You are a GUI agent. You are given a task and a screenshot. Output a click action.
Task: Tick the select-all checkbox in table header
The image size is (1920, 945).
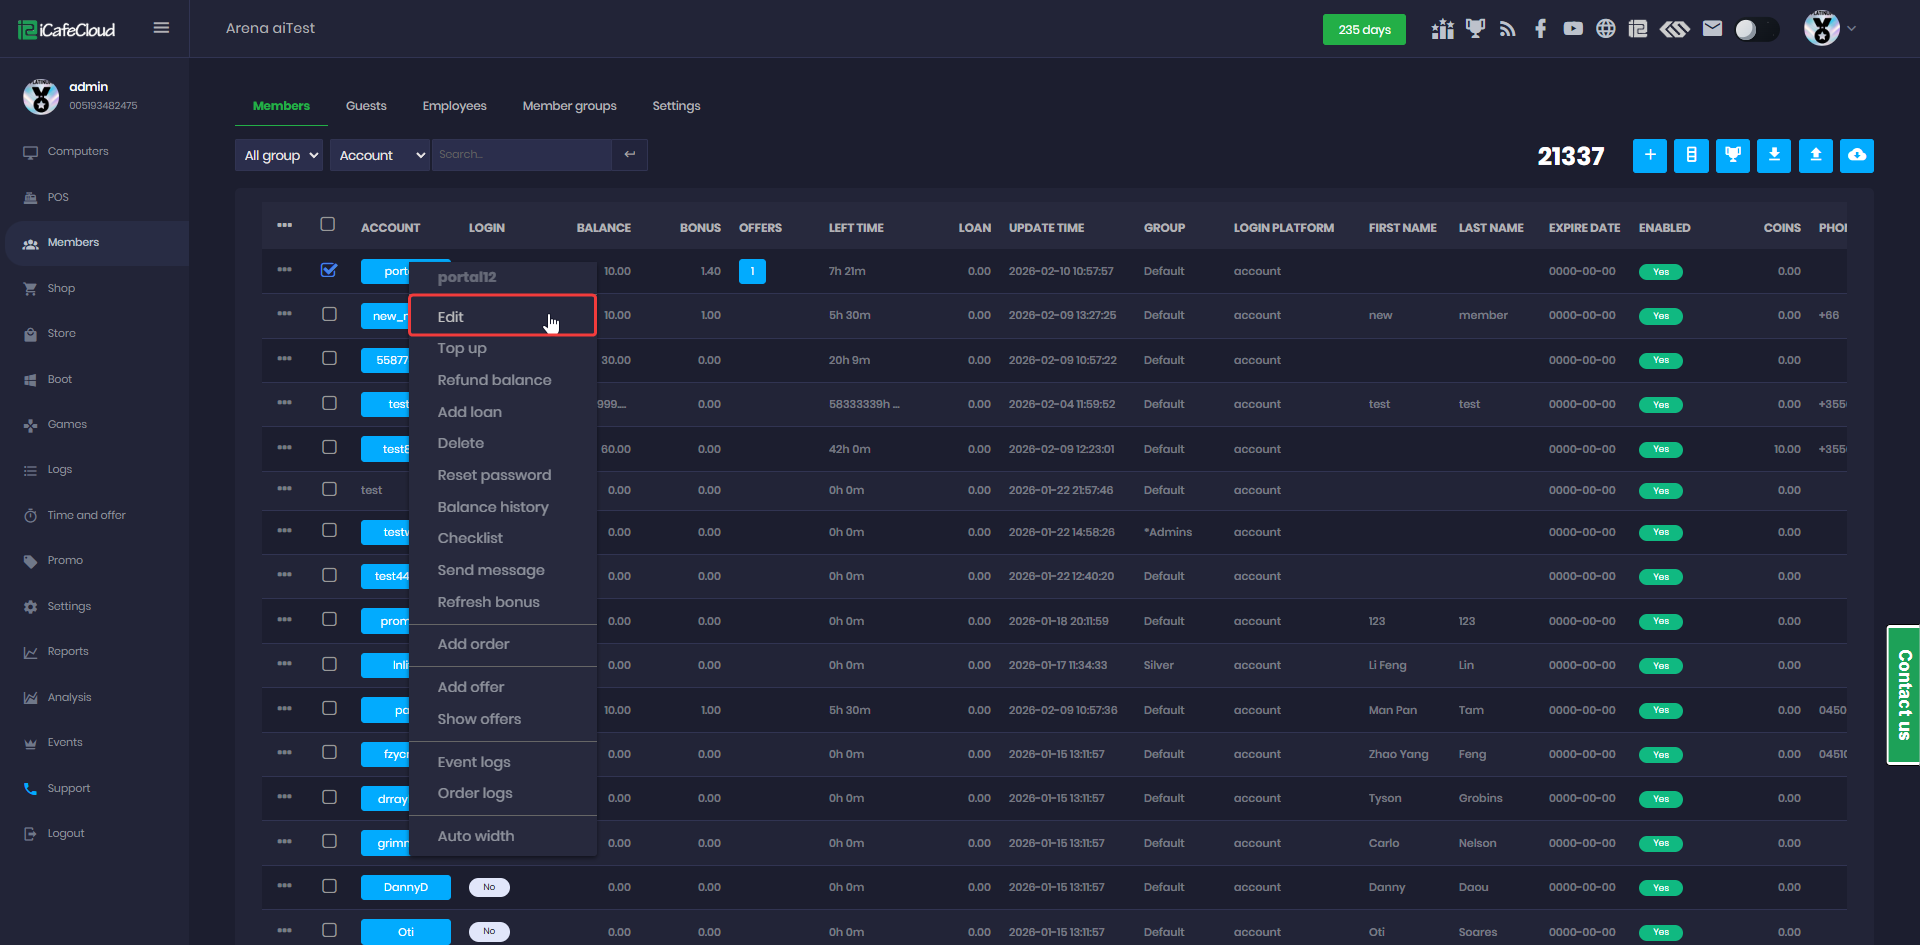tap(328, 225)
